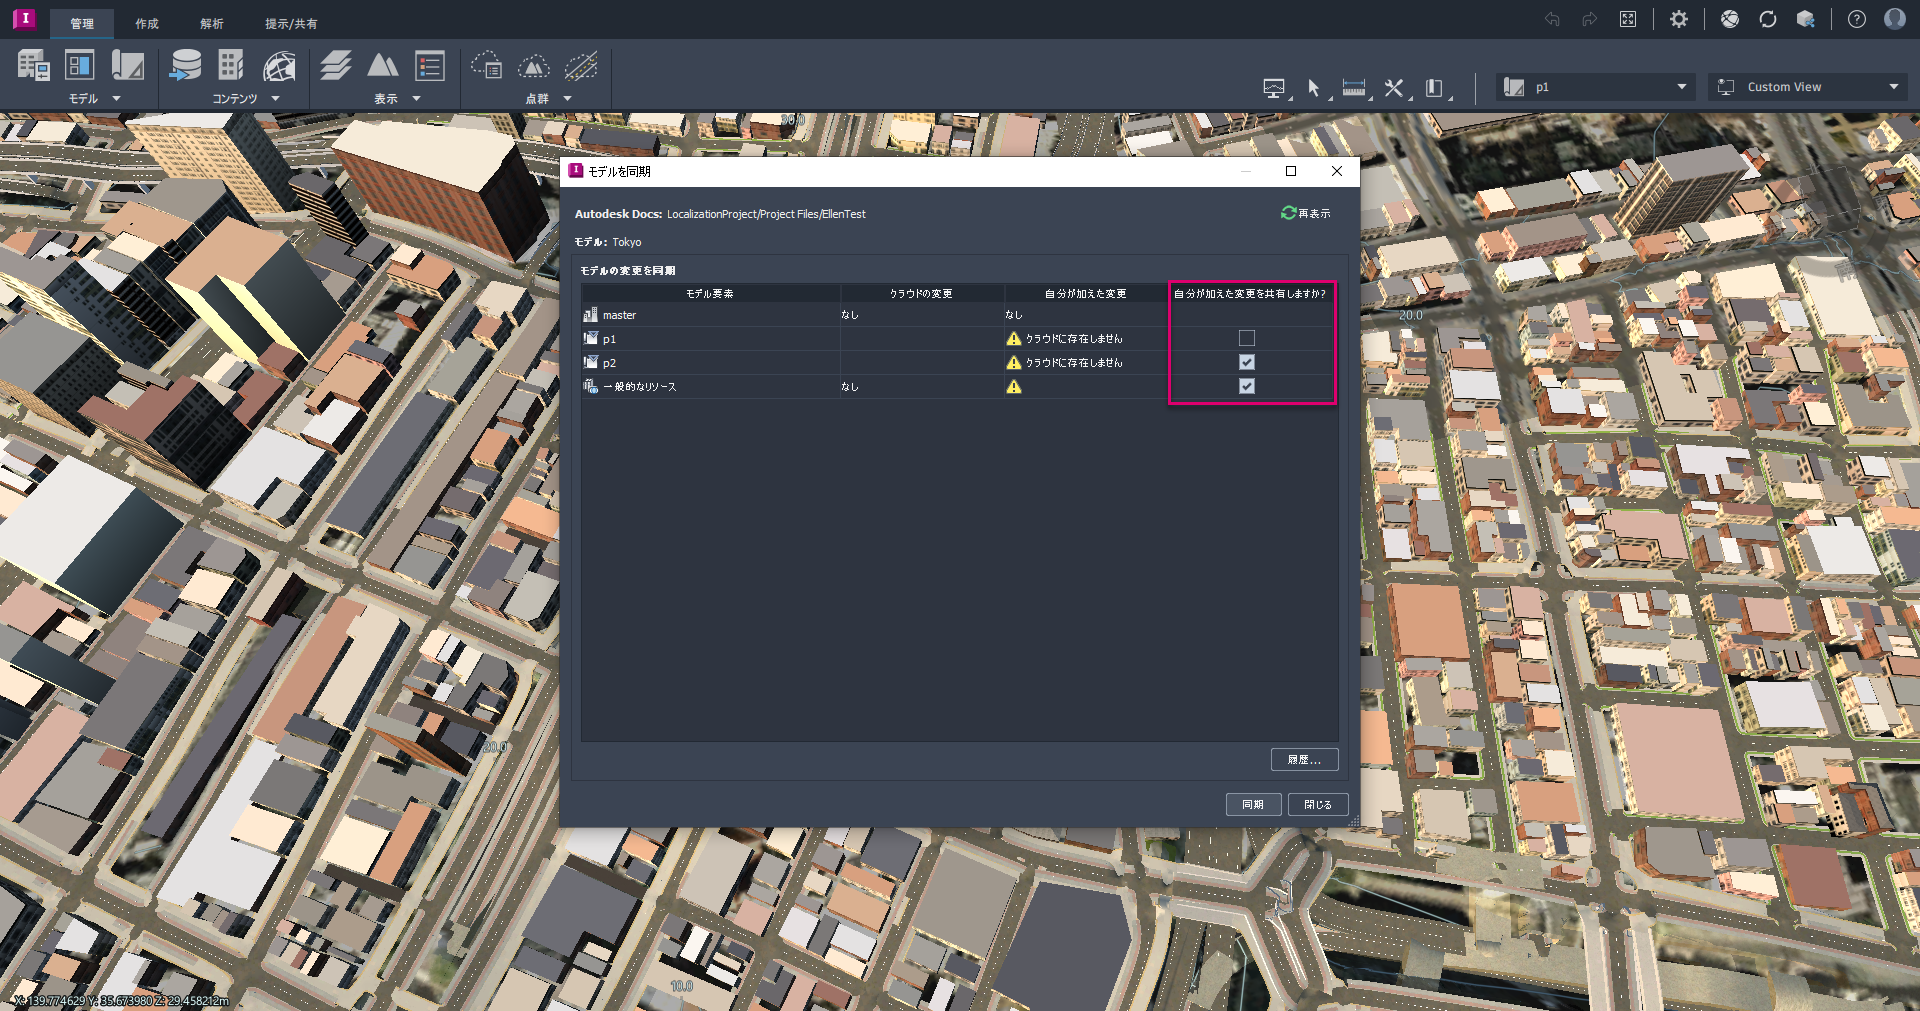Click the warning icon in the p2 row

tap(1014, 362)
